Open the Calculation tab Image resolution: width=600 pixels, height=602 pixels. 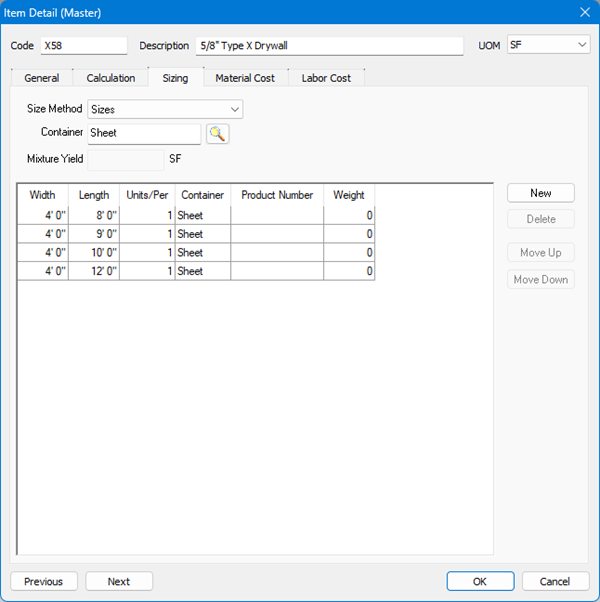click(111, 78)
